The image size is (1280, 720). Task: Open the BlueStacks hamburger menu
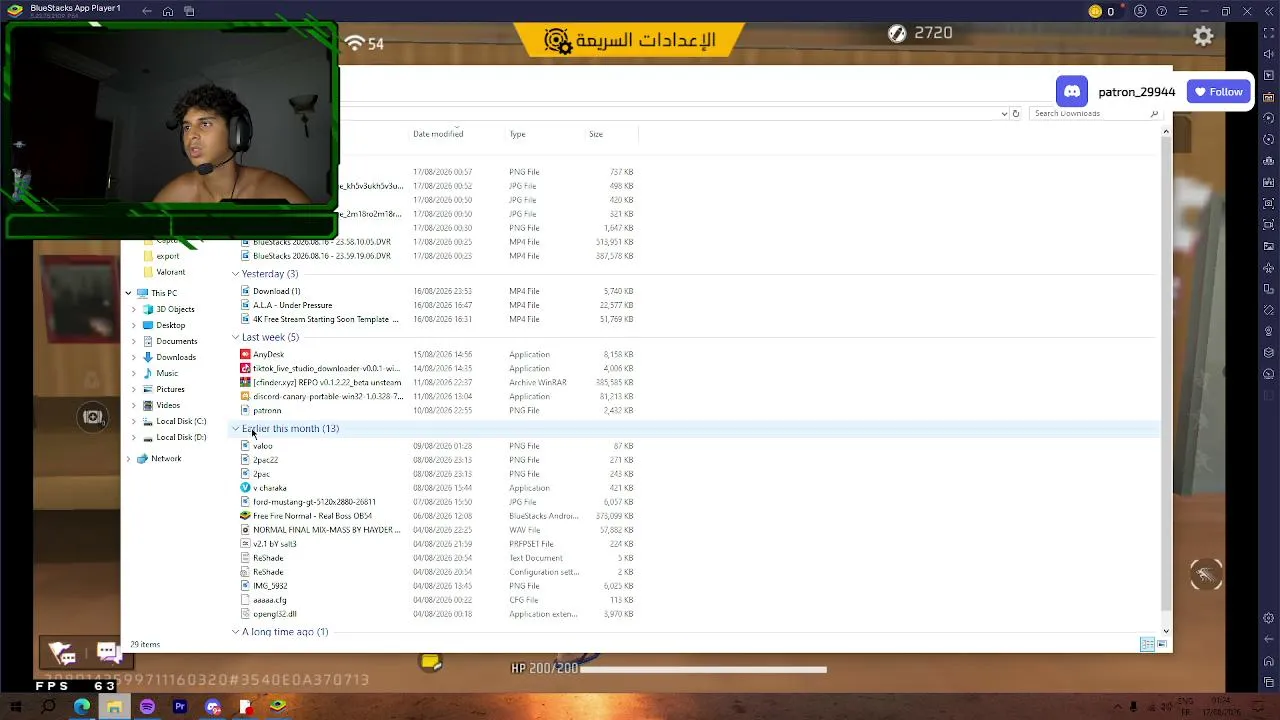tap(1183, 11)
